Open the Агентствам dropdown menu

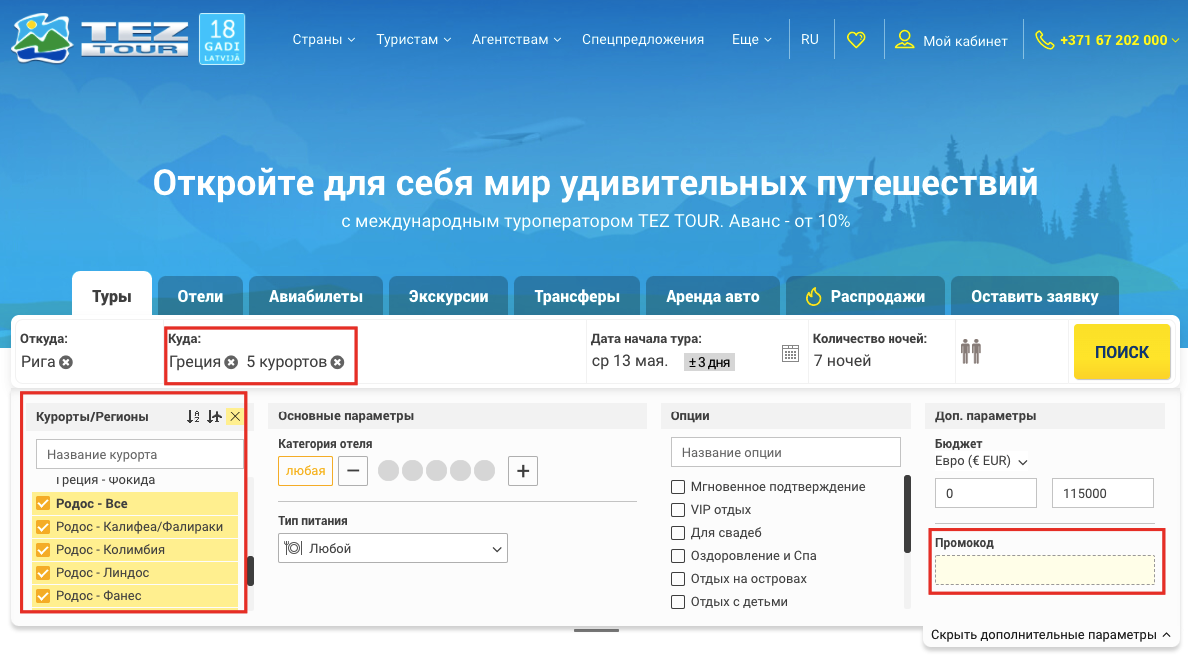(x=517, y=39)
